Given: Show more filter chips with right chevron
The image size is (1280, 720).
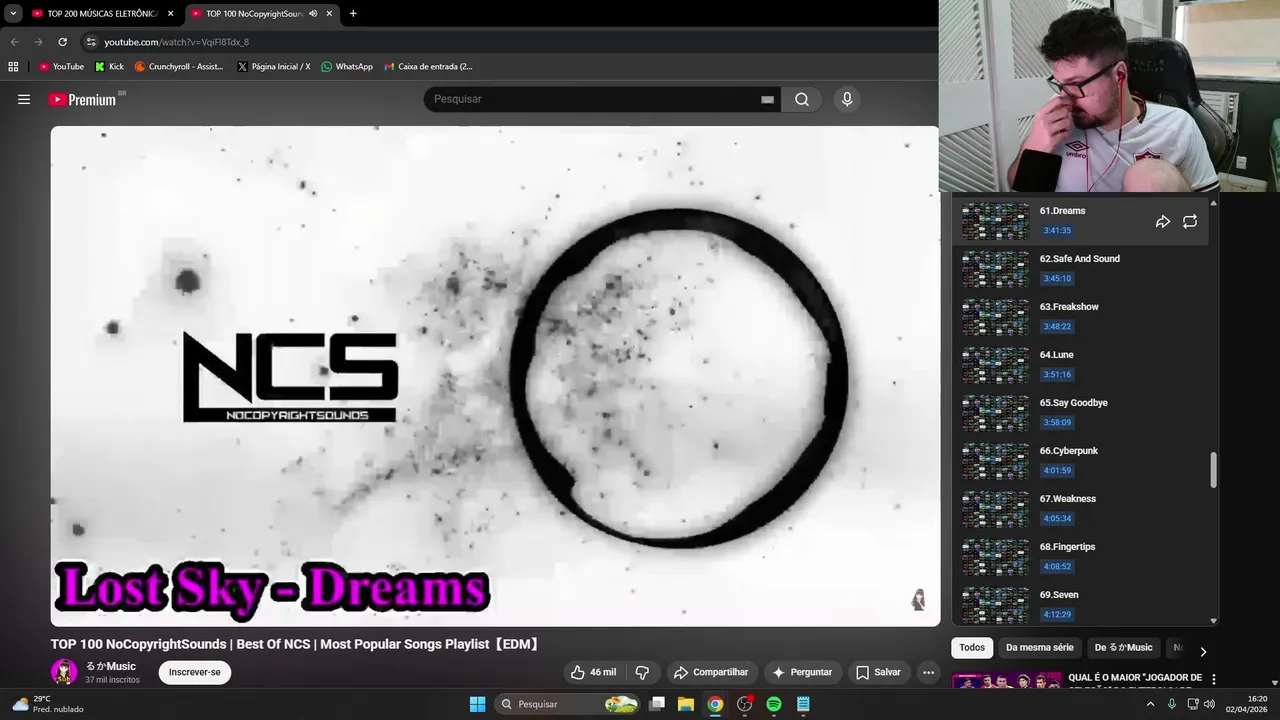Looking at the screenshot, I should tap(1203, 651).
